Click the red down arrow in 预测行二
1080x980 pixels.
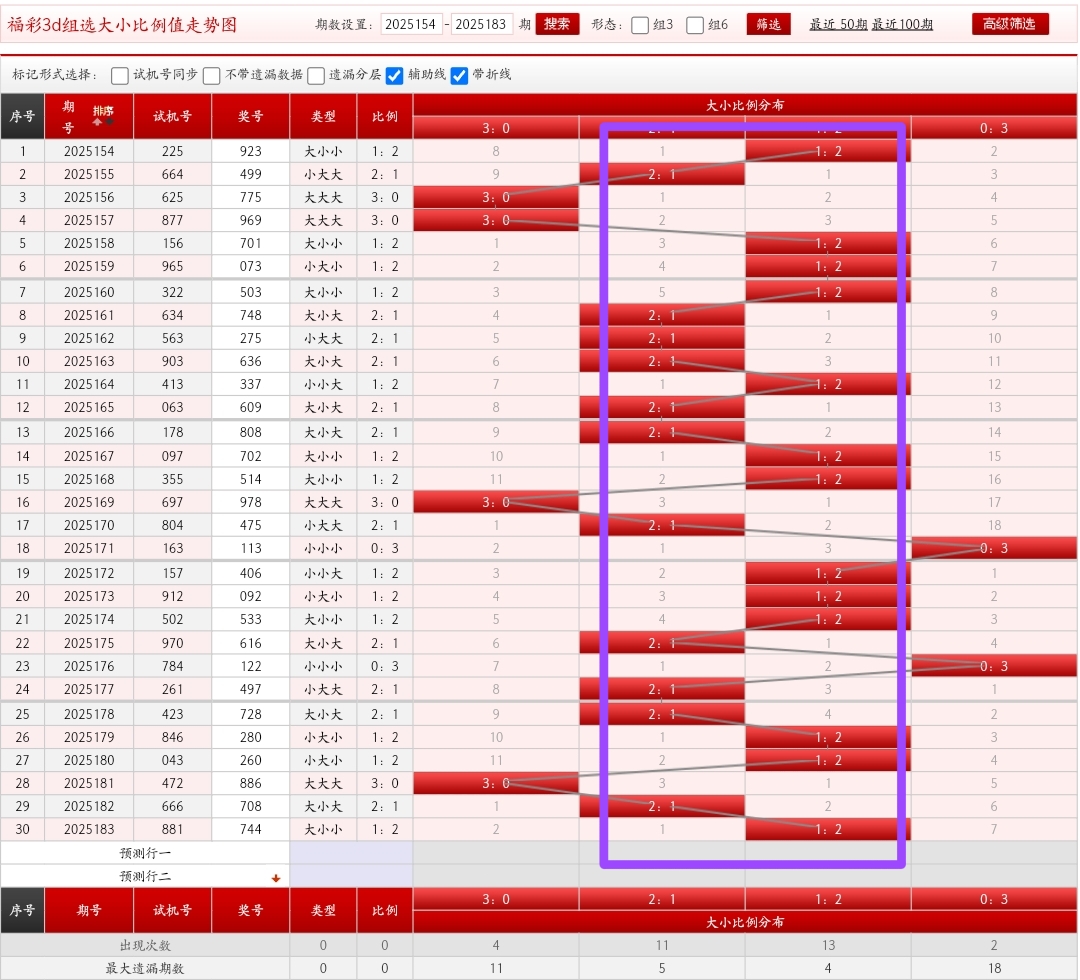276,878
